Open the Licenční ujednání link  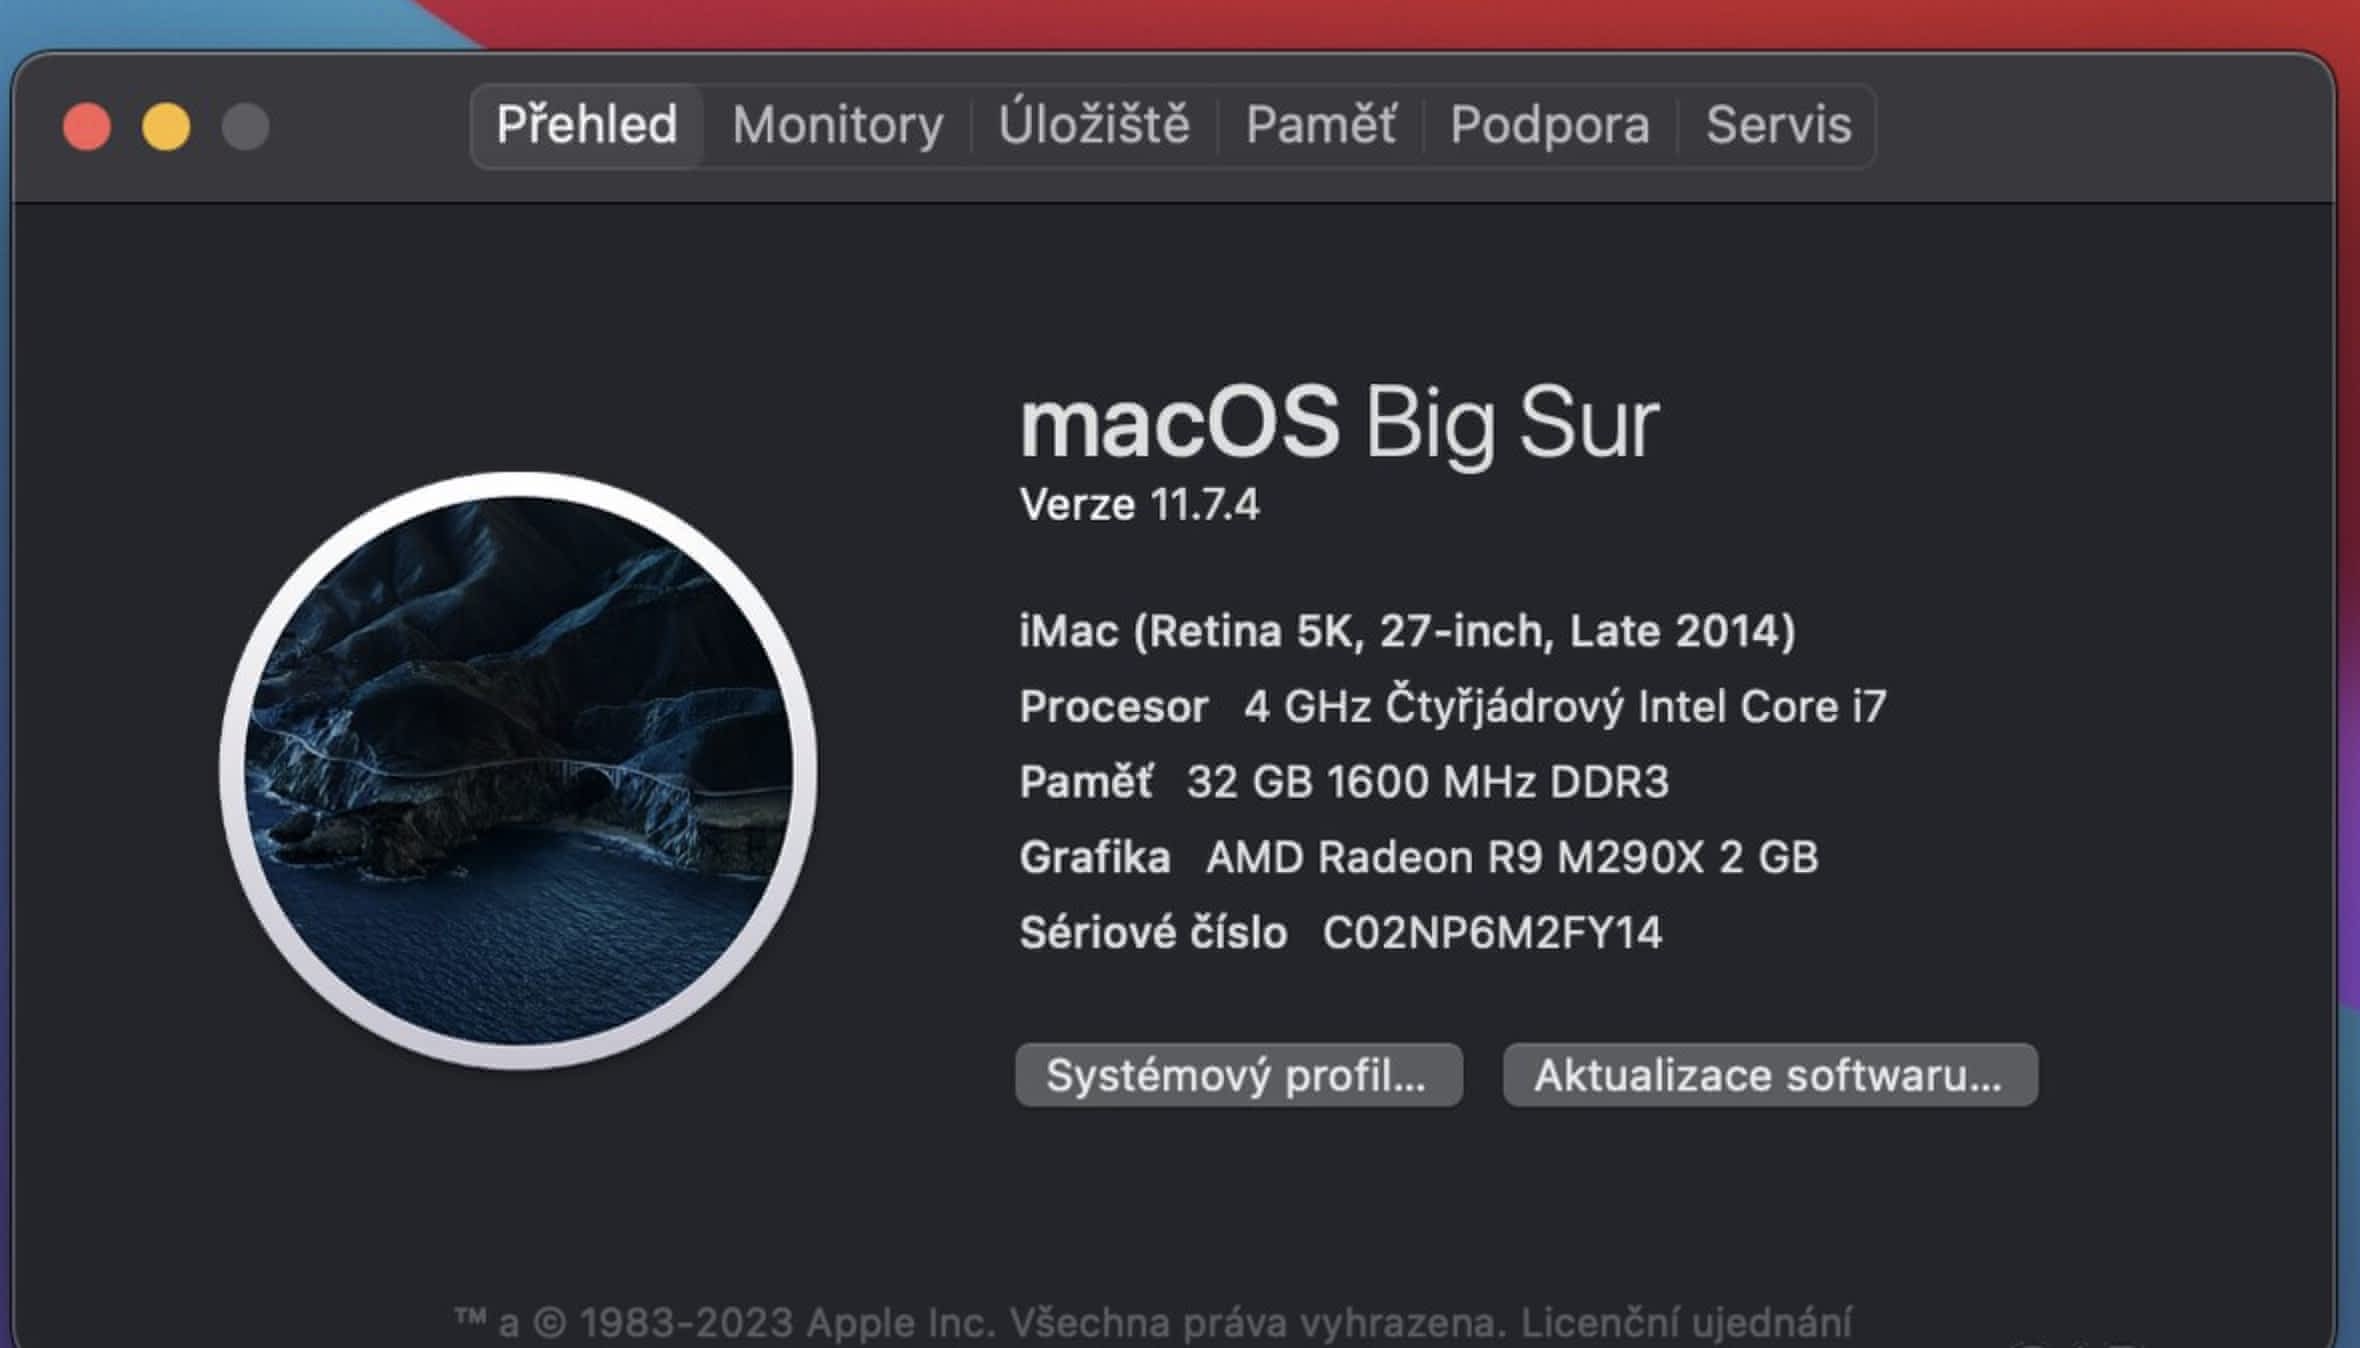tap(1686, 1322)
